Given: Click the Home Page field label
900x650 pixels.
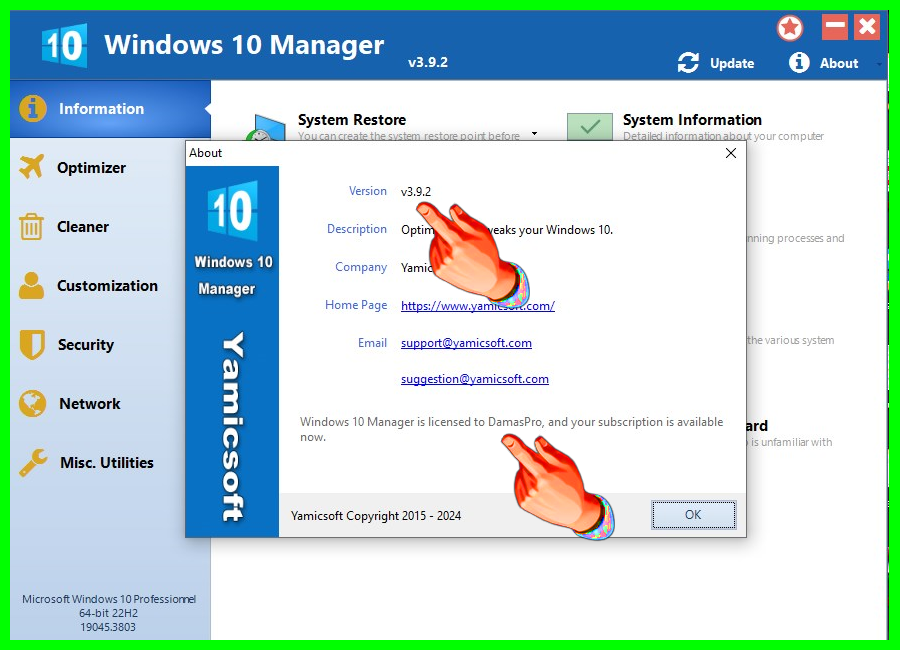Looking at the screenshot, I should pos(356,305).
